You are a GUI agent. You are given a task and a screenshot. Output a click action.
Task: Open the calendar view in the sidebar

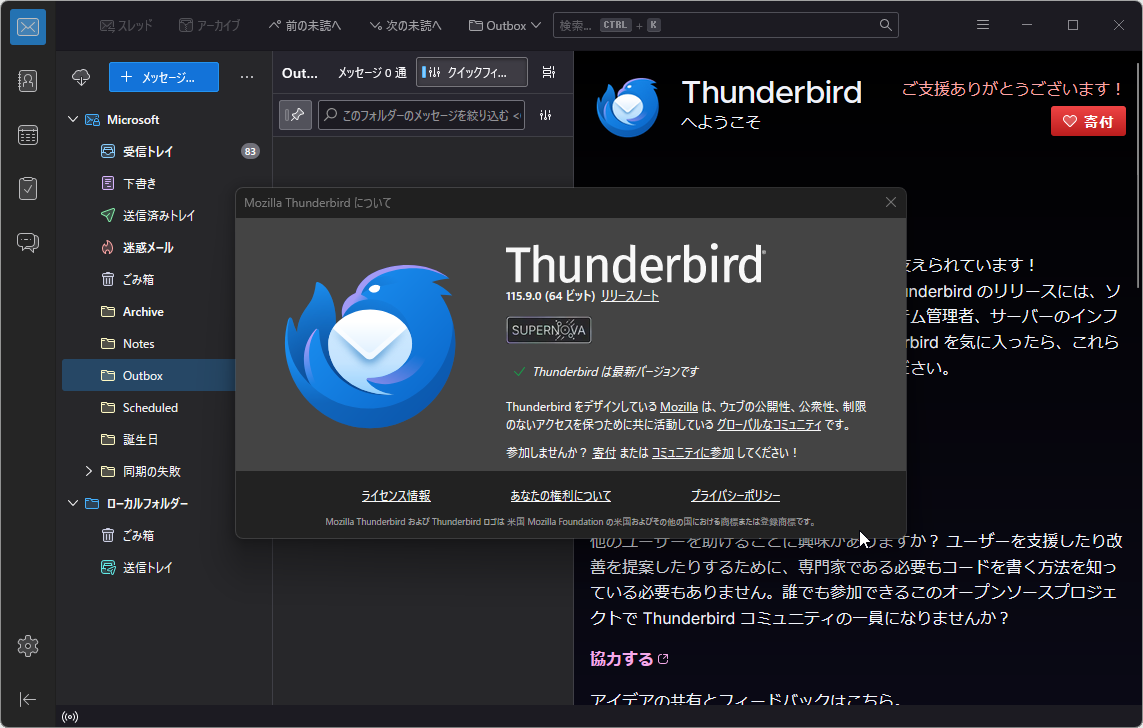click(x=27, y=134)
